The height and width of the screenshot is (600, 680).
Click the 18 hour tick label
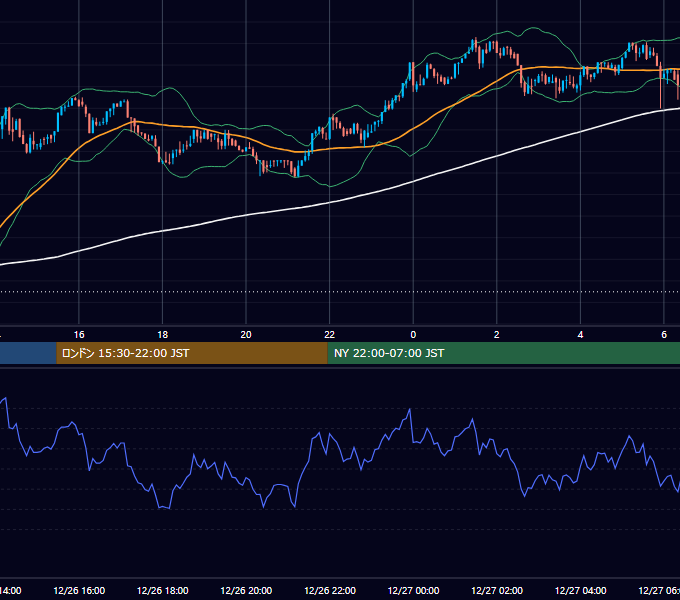coord(163,335)
